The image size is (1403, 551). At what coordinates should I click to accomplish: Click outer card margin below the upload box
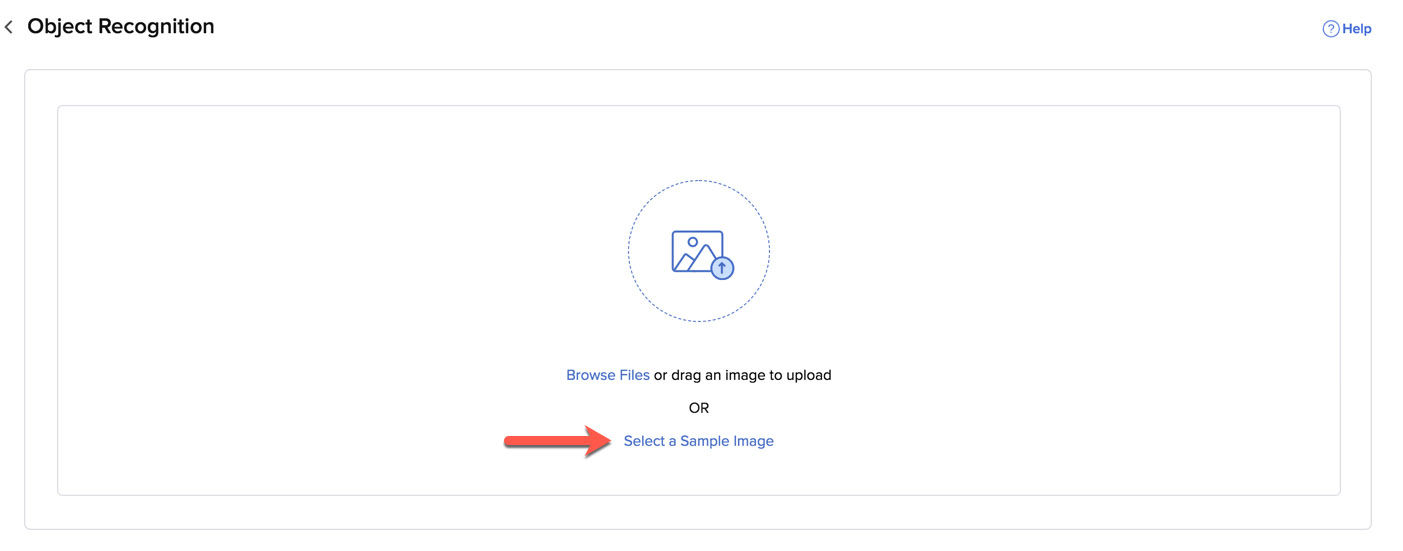coord(698,512)
